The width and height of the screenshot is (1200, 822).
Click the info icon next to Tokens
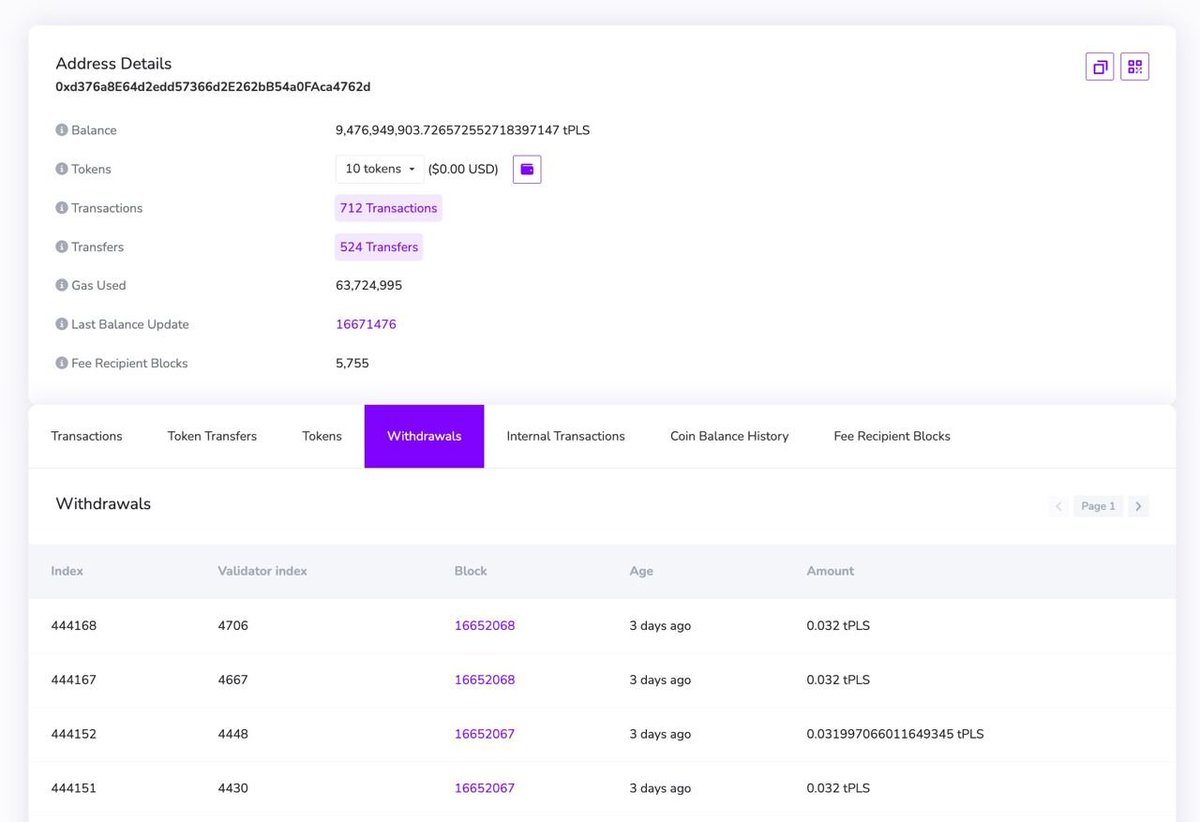(62, 168)
